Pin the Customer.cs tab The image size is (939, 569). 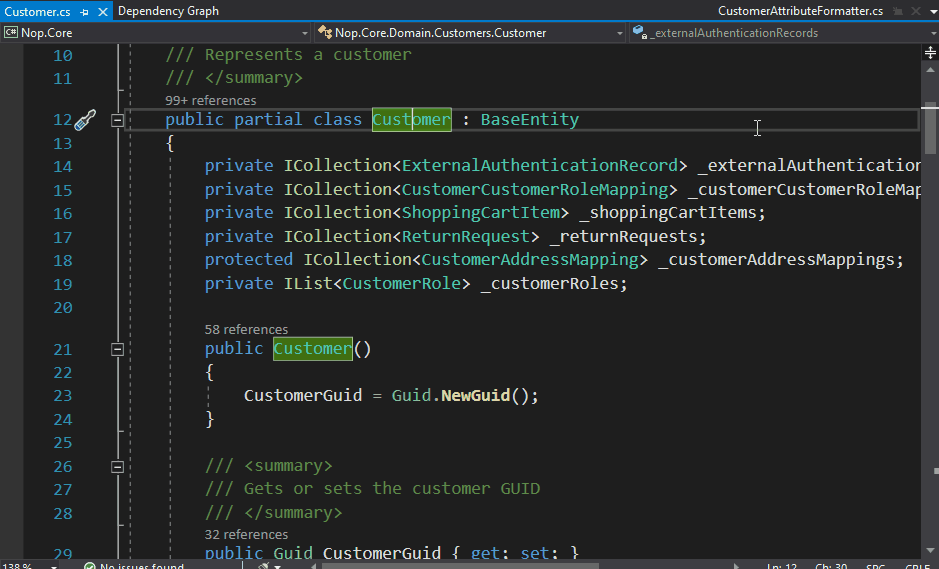pyautogui.click(x=84, y=12)
